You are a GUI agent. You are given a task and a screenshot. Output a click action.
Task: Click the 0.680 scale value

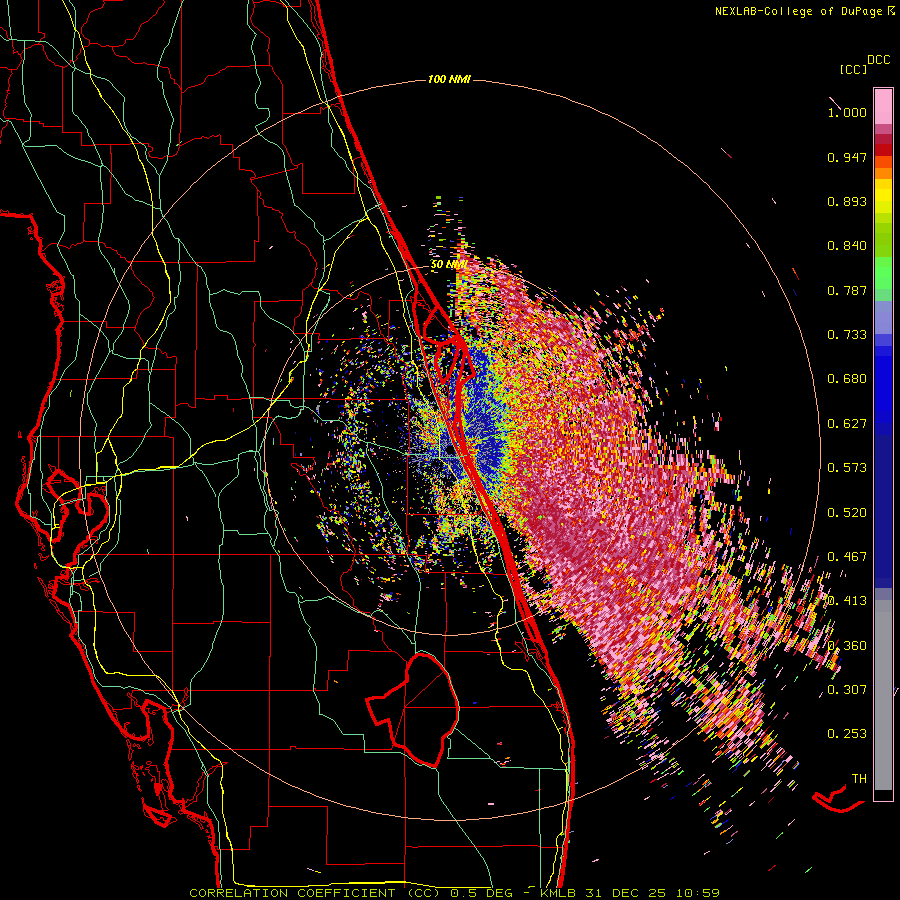pyautogui.click(x=847, y=379)
